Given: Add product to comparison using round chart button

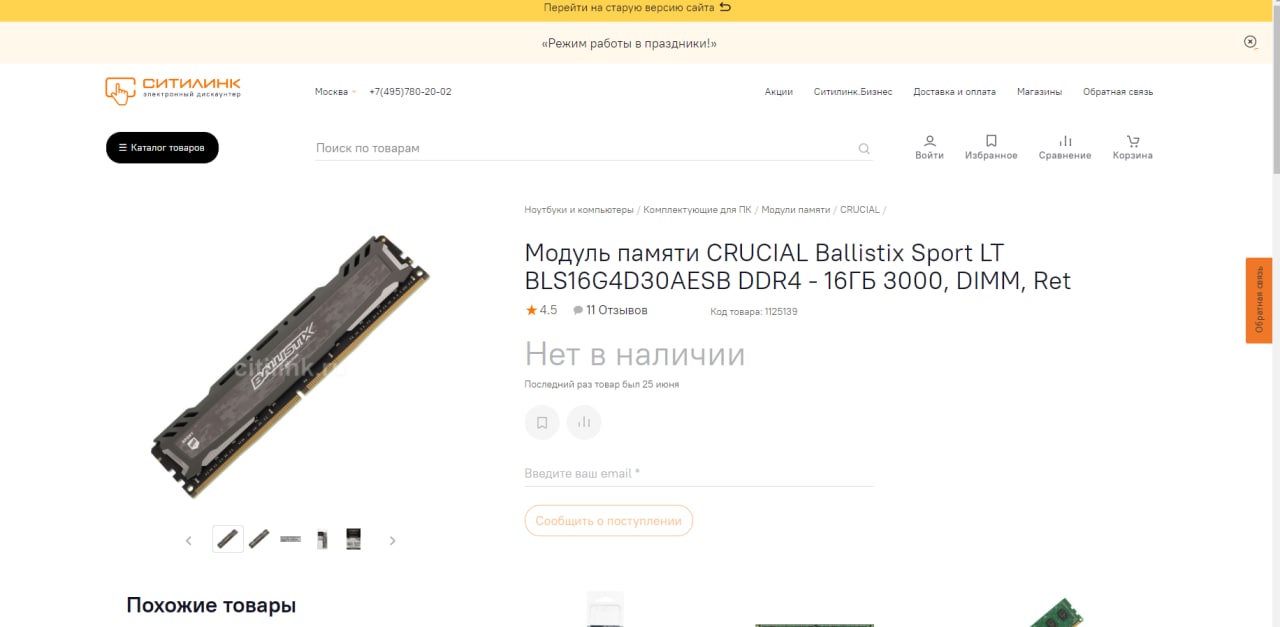Looking at the screenshot, I should [x=584, y=422].
